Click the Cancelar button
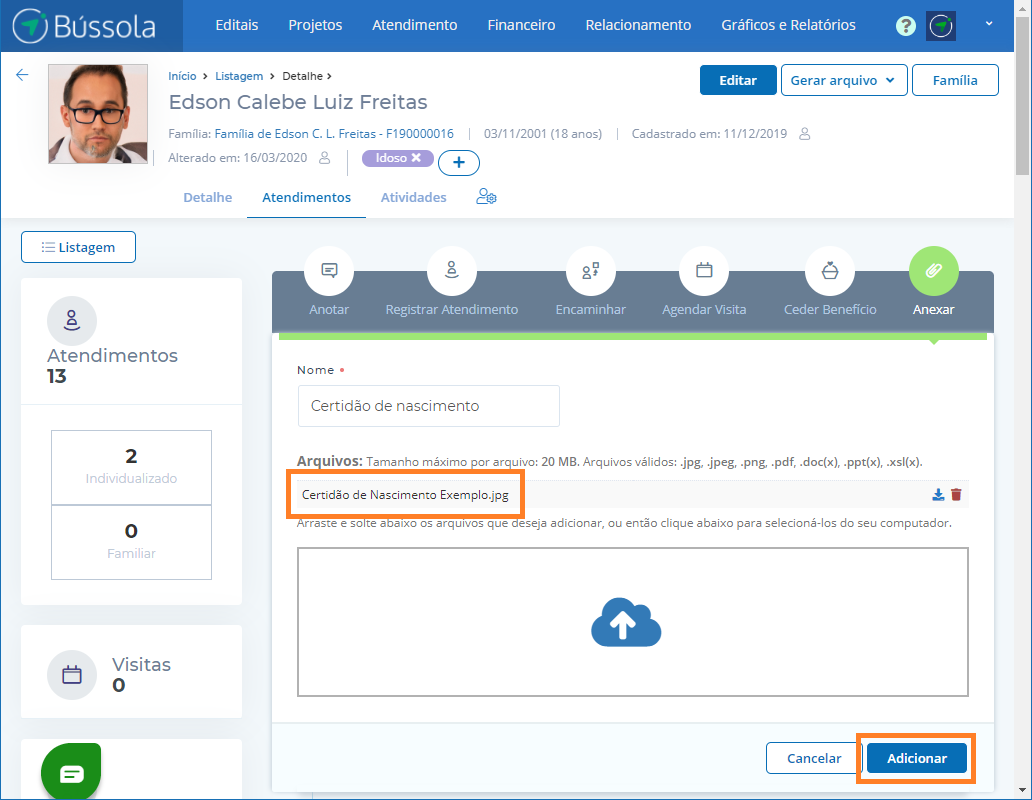The image size is (1032, 800). (814, 758)
